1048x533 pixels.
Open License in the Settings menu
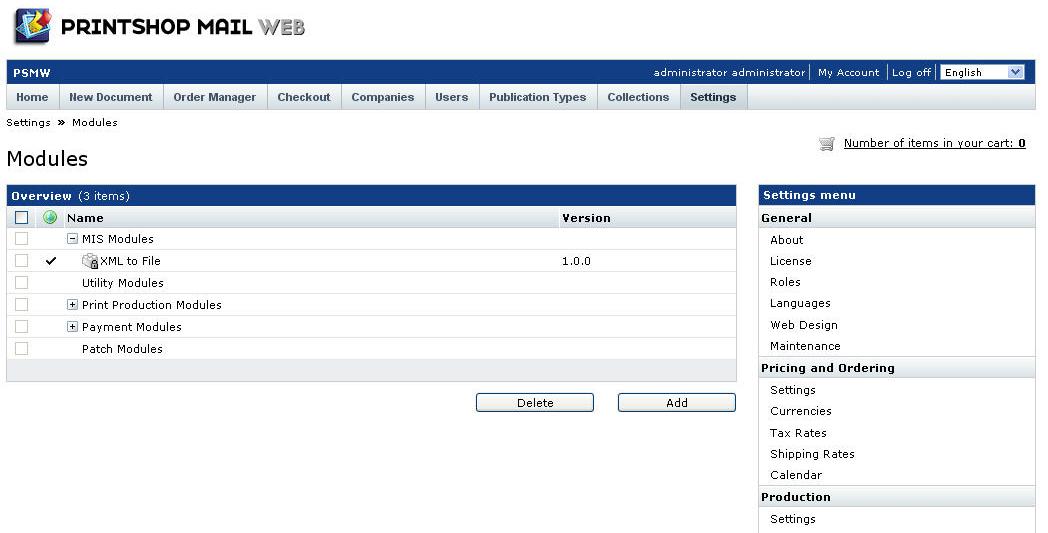pos(791,261)
